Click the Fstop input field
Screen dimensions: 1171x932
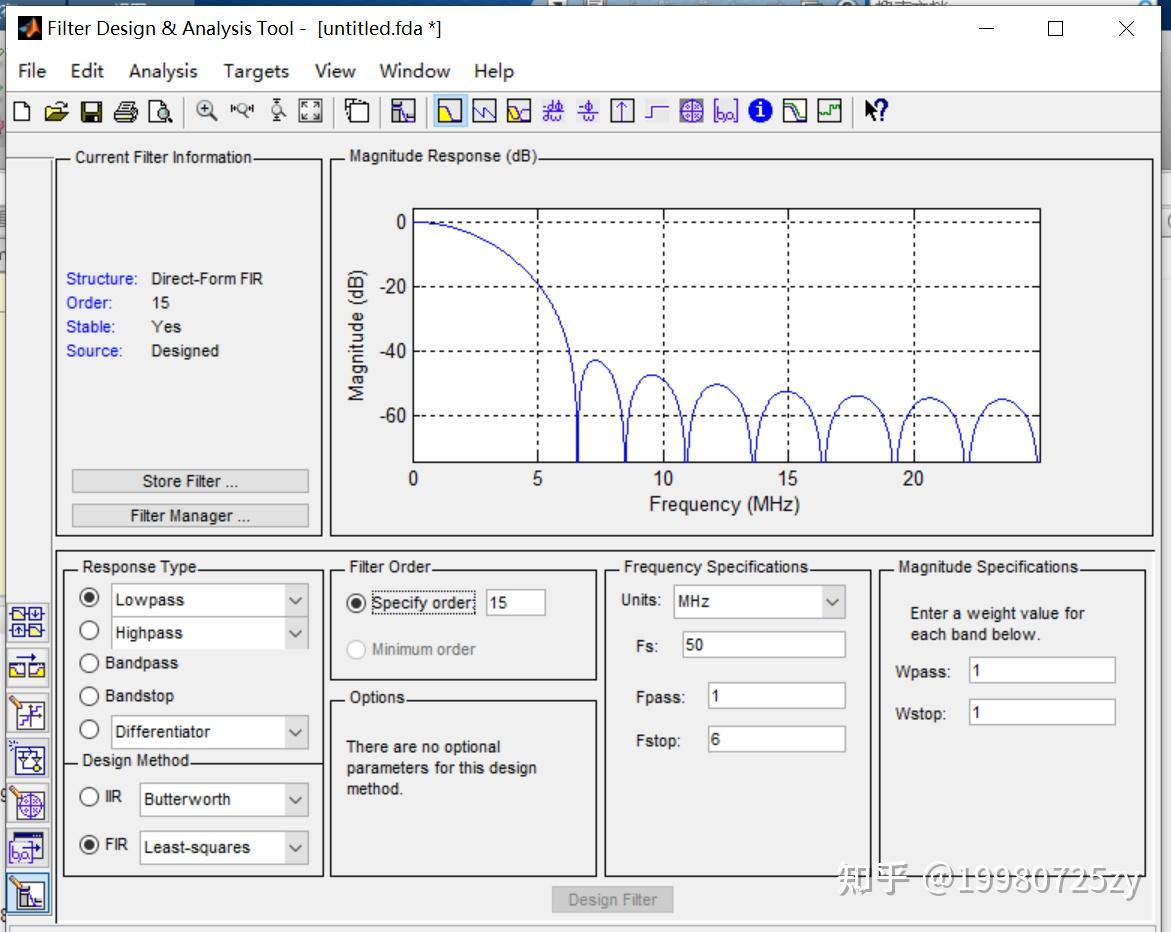click(x=776, y=740)
